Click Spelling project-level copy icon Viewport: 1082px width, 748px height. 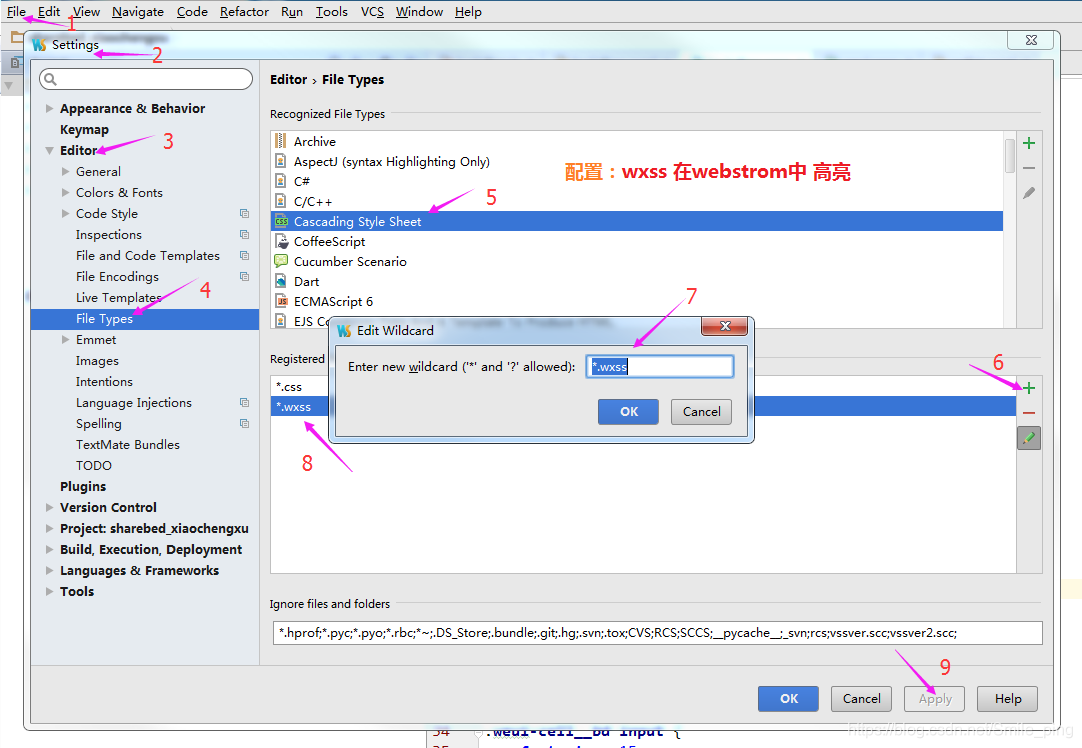(244, 423)
